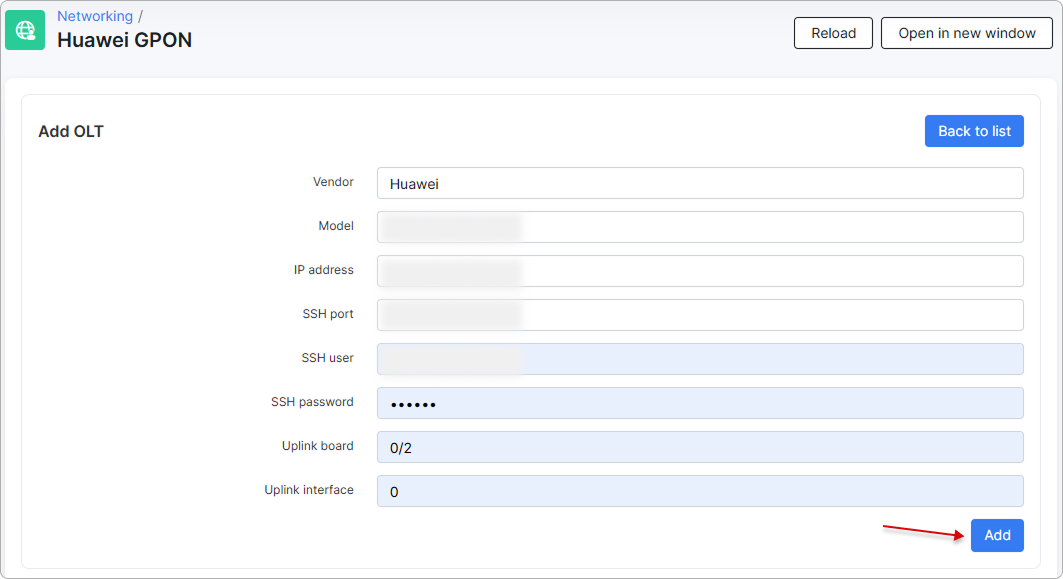Focus the IP address field

pos(700,271)
